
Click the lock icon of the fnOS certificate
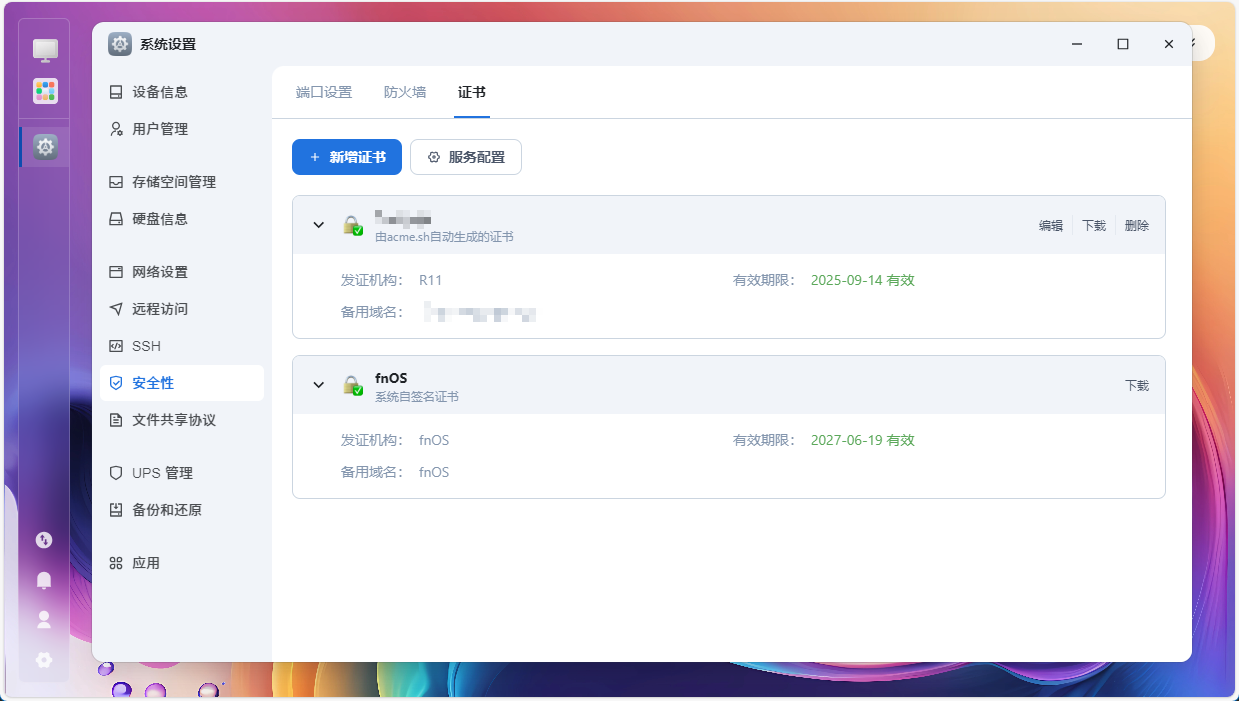point(352,386)
